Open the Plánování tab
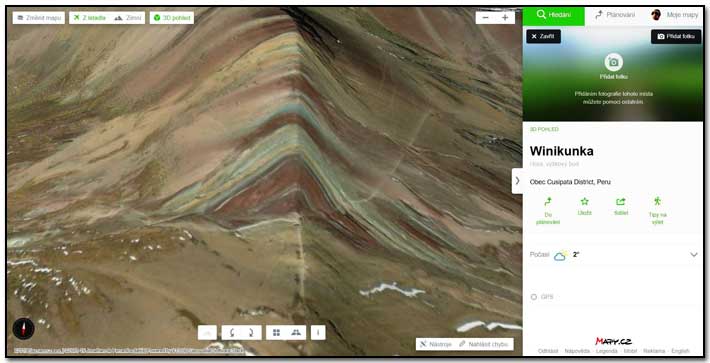Viewport: 710px width, 363px height. pyautogui.click(x=615, y=15)
